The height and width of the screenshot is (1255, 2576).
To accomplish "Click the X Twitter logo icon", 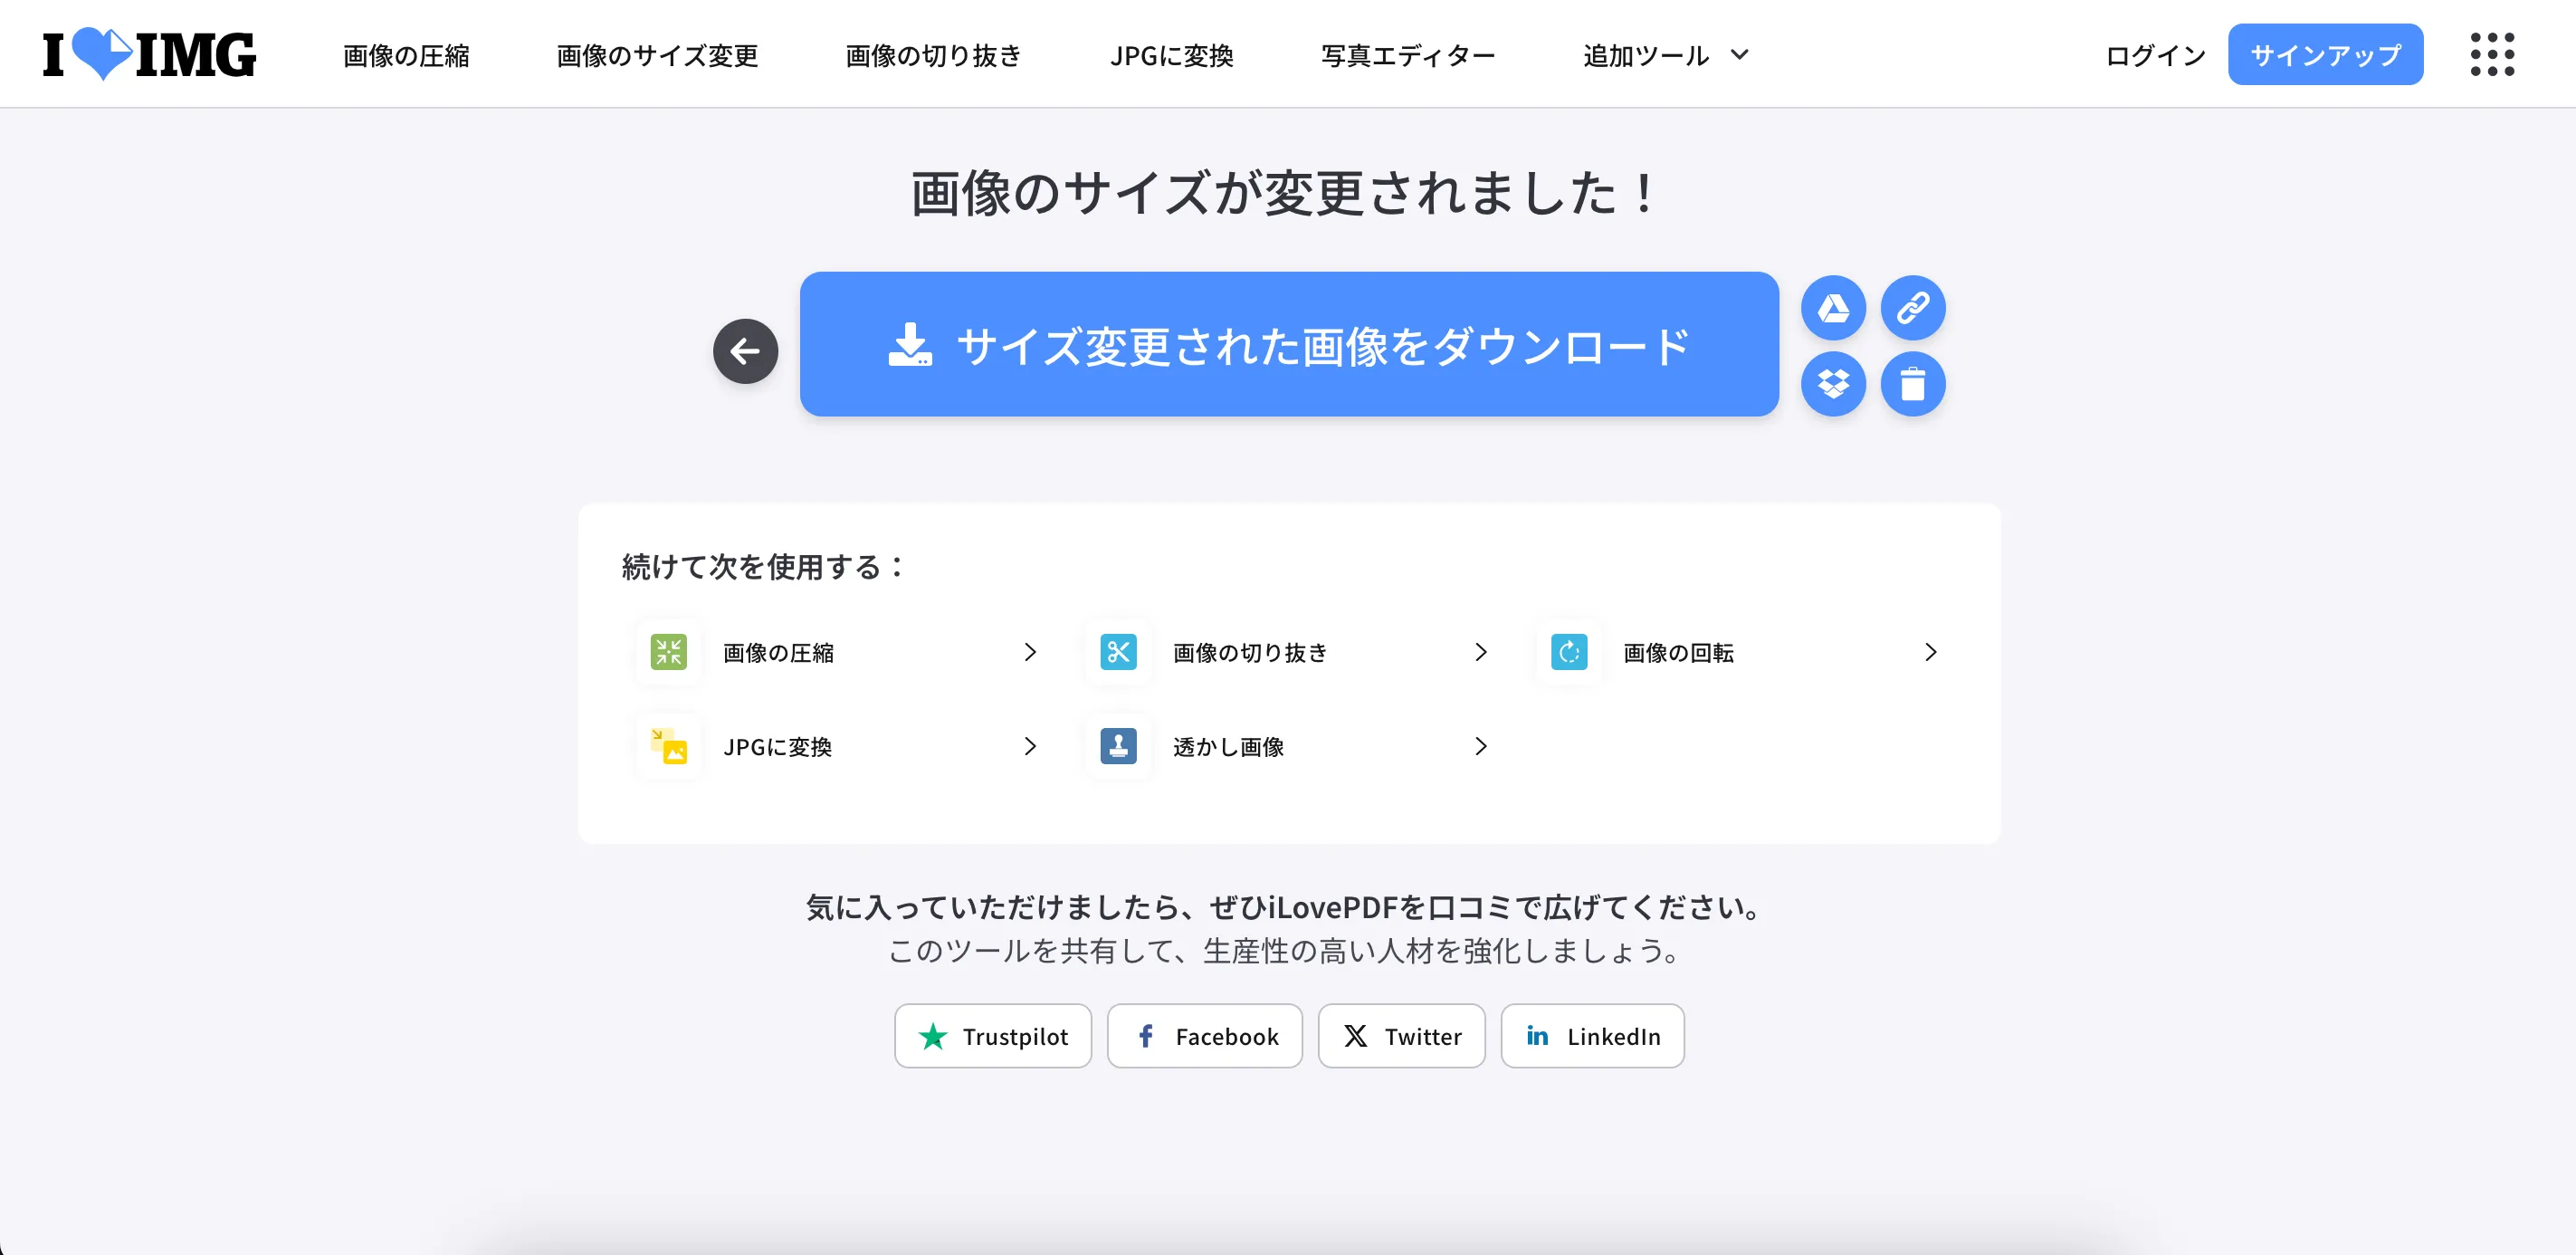I will (1355, 1036).
